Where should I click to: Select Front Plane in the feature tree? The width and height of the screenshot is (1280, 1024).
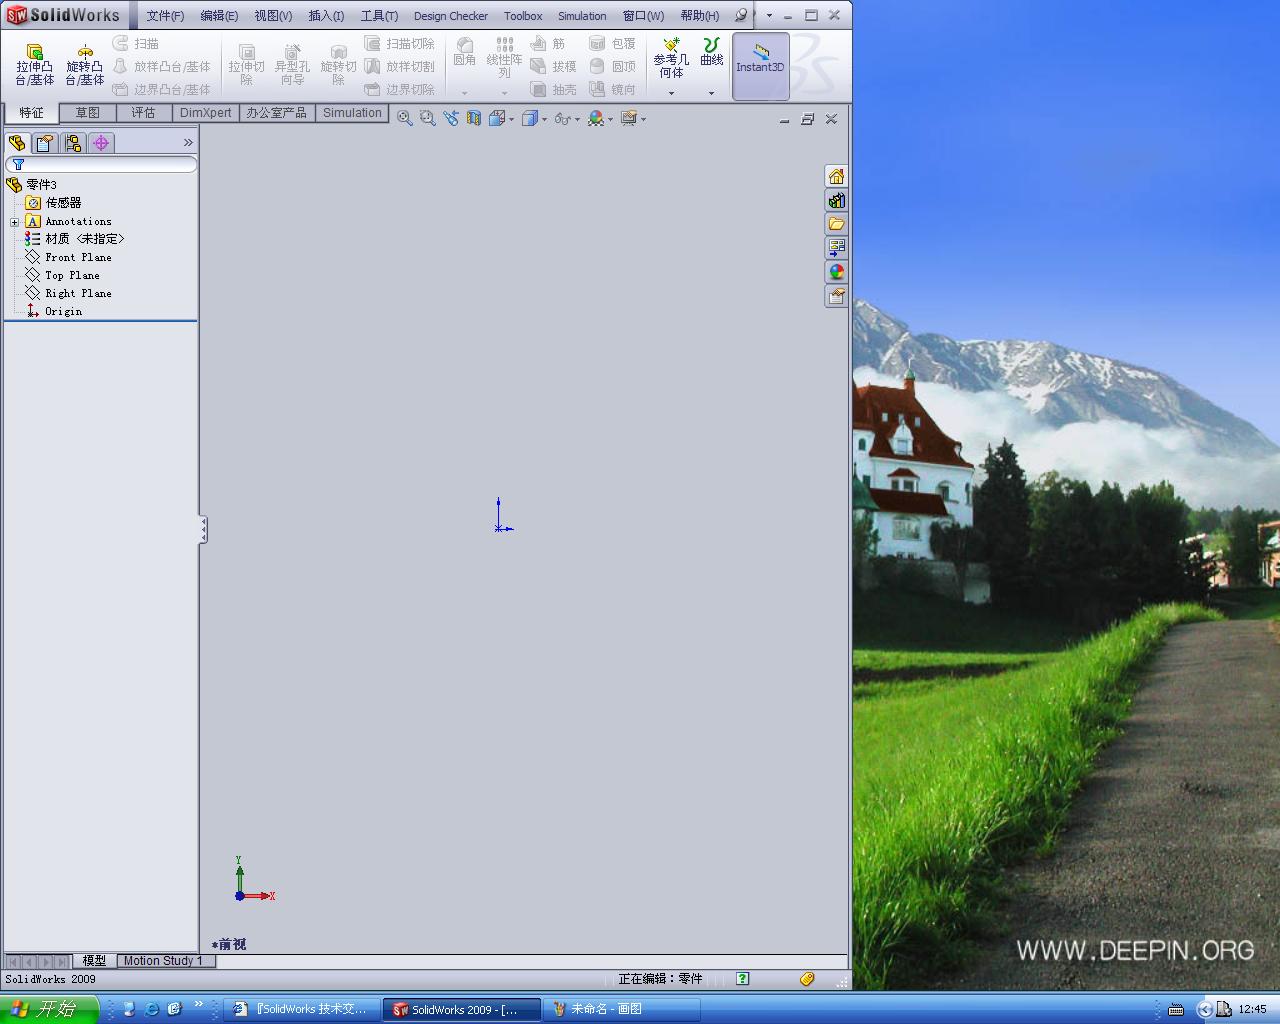[x=78, y=257]
